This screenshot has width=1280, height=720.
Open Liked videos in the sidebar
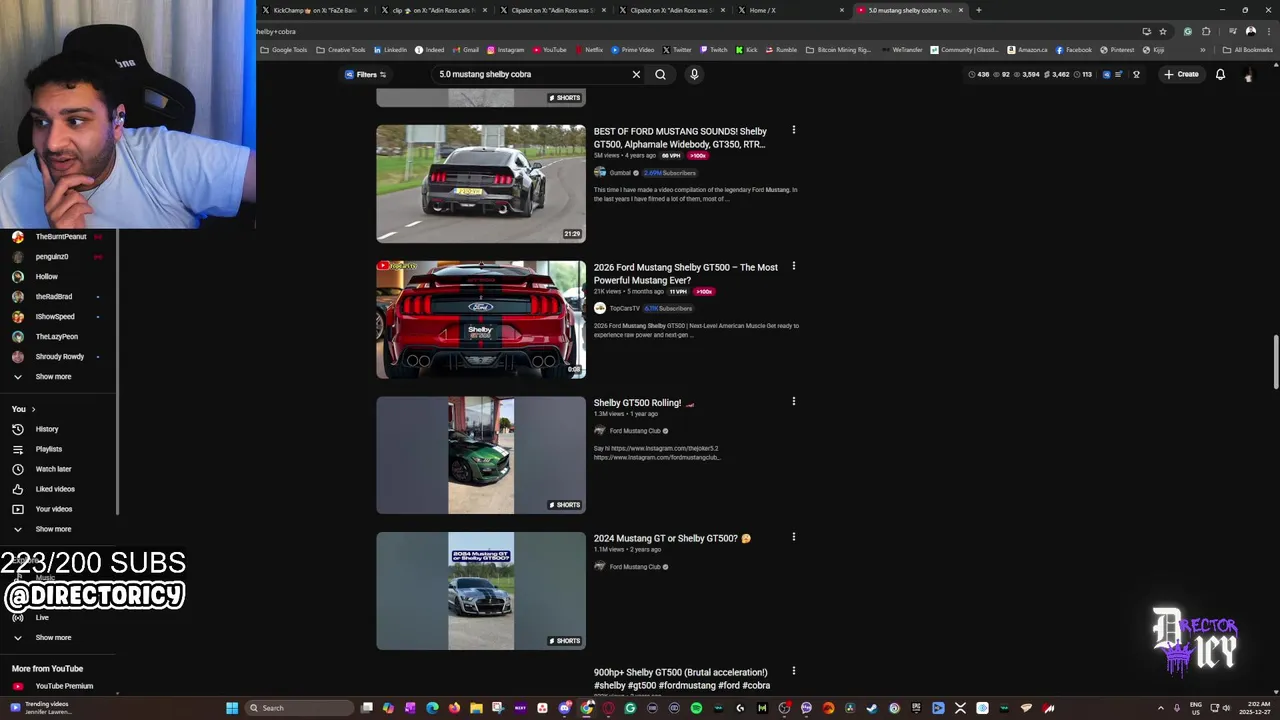coord(55,489)
